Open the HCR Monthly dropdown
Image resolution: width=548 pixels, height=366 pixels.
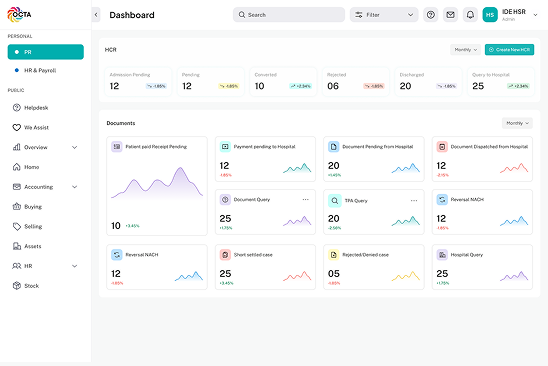[466, 50]
